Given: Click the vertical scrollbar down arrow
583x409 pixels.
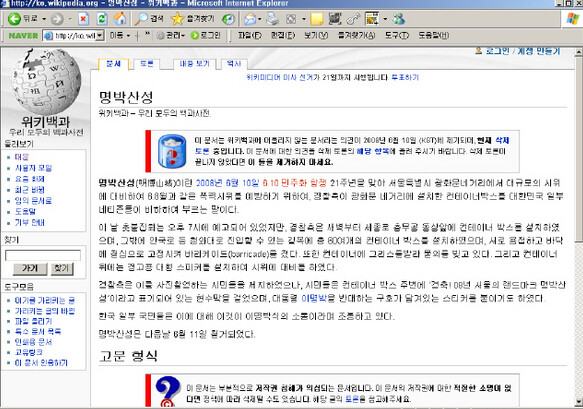Looking at the screenshot, I should (x=579, y=402).
